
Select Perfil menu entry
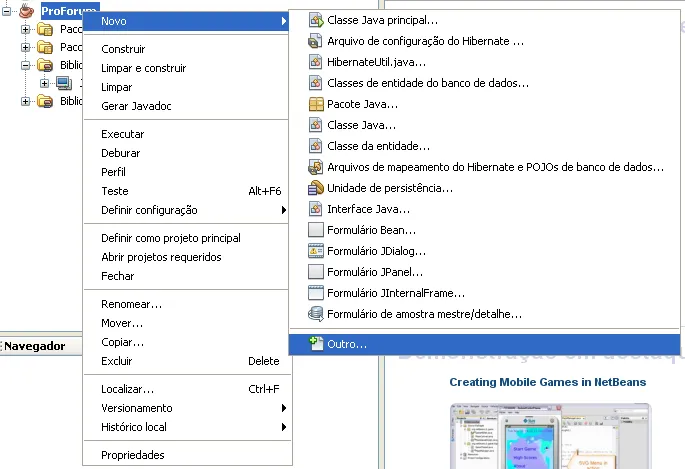[188, 172]
